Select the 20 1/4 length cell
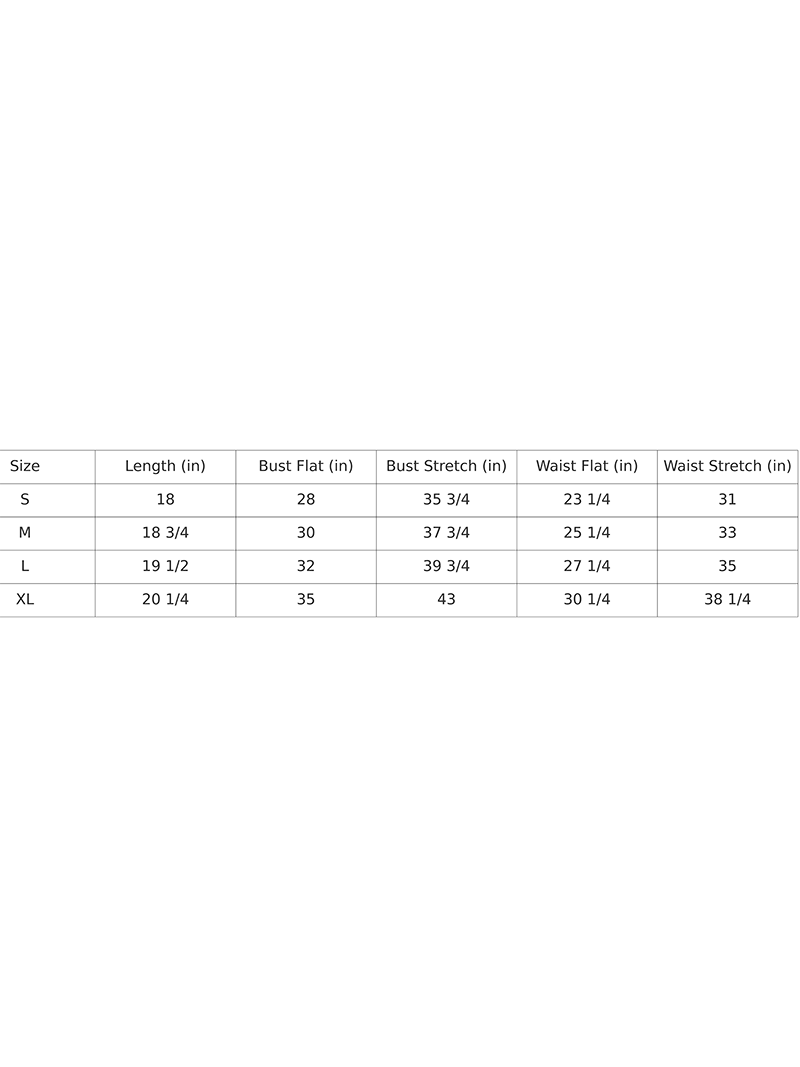The width and height of the screenshot is (800, 1067). point(165,600)
